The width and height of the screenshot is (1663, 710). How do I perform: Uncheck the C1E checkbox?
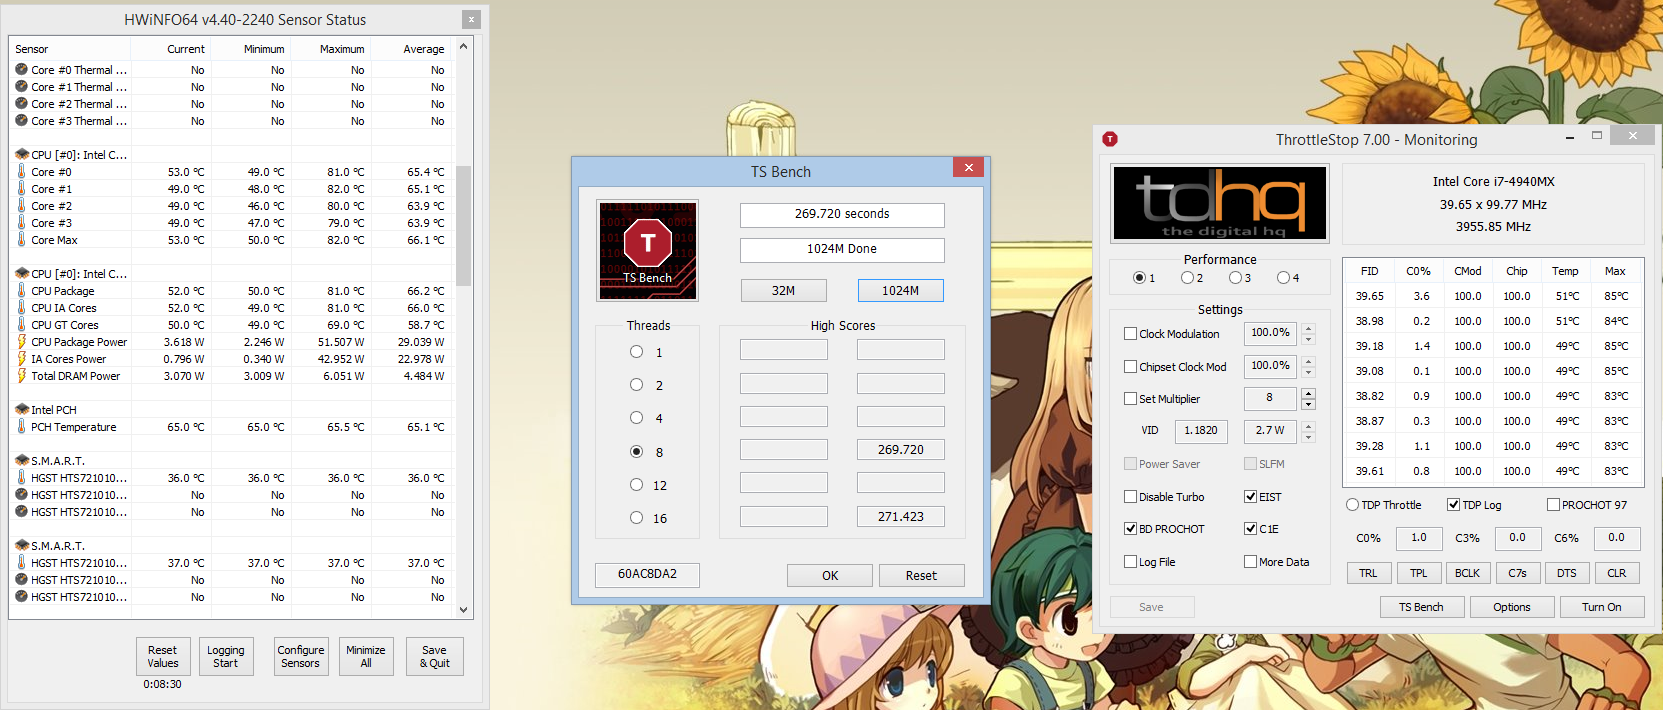[1250, 529]
